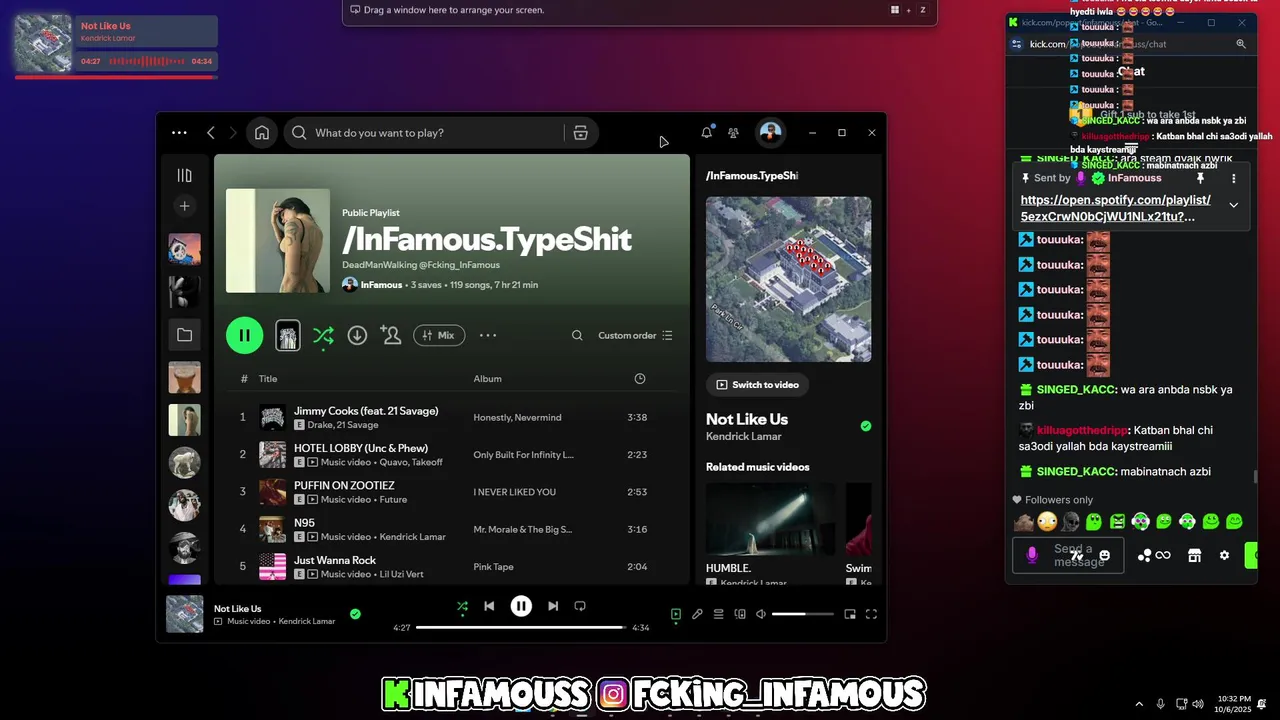
Task: Create a new playlist with plus button
Action: (184, 206)
